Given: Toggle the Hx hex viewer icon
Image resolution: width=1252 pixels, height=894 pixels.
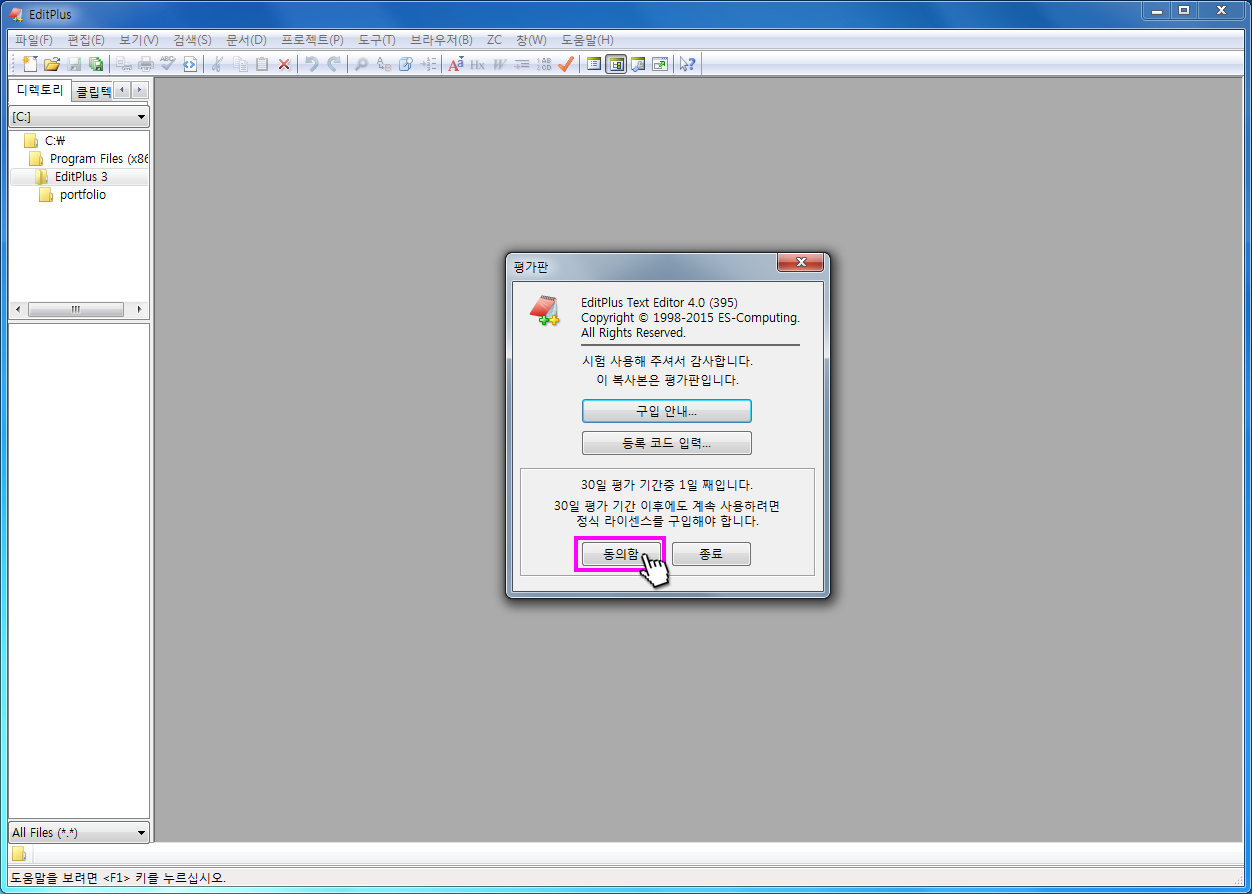Looking at the screenshot, I should (478, 64).
